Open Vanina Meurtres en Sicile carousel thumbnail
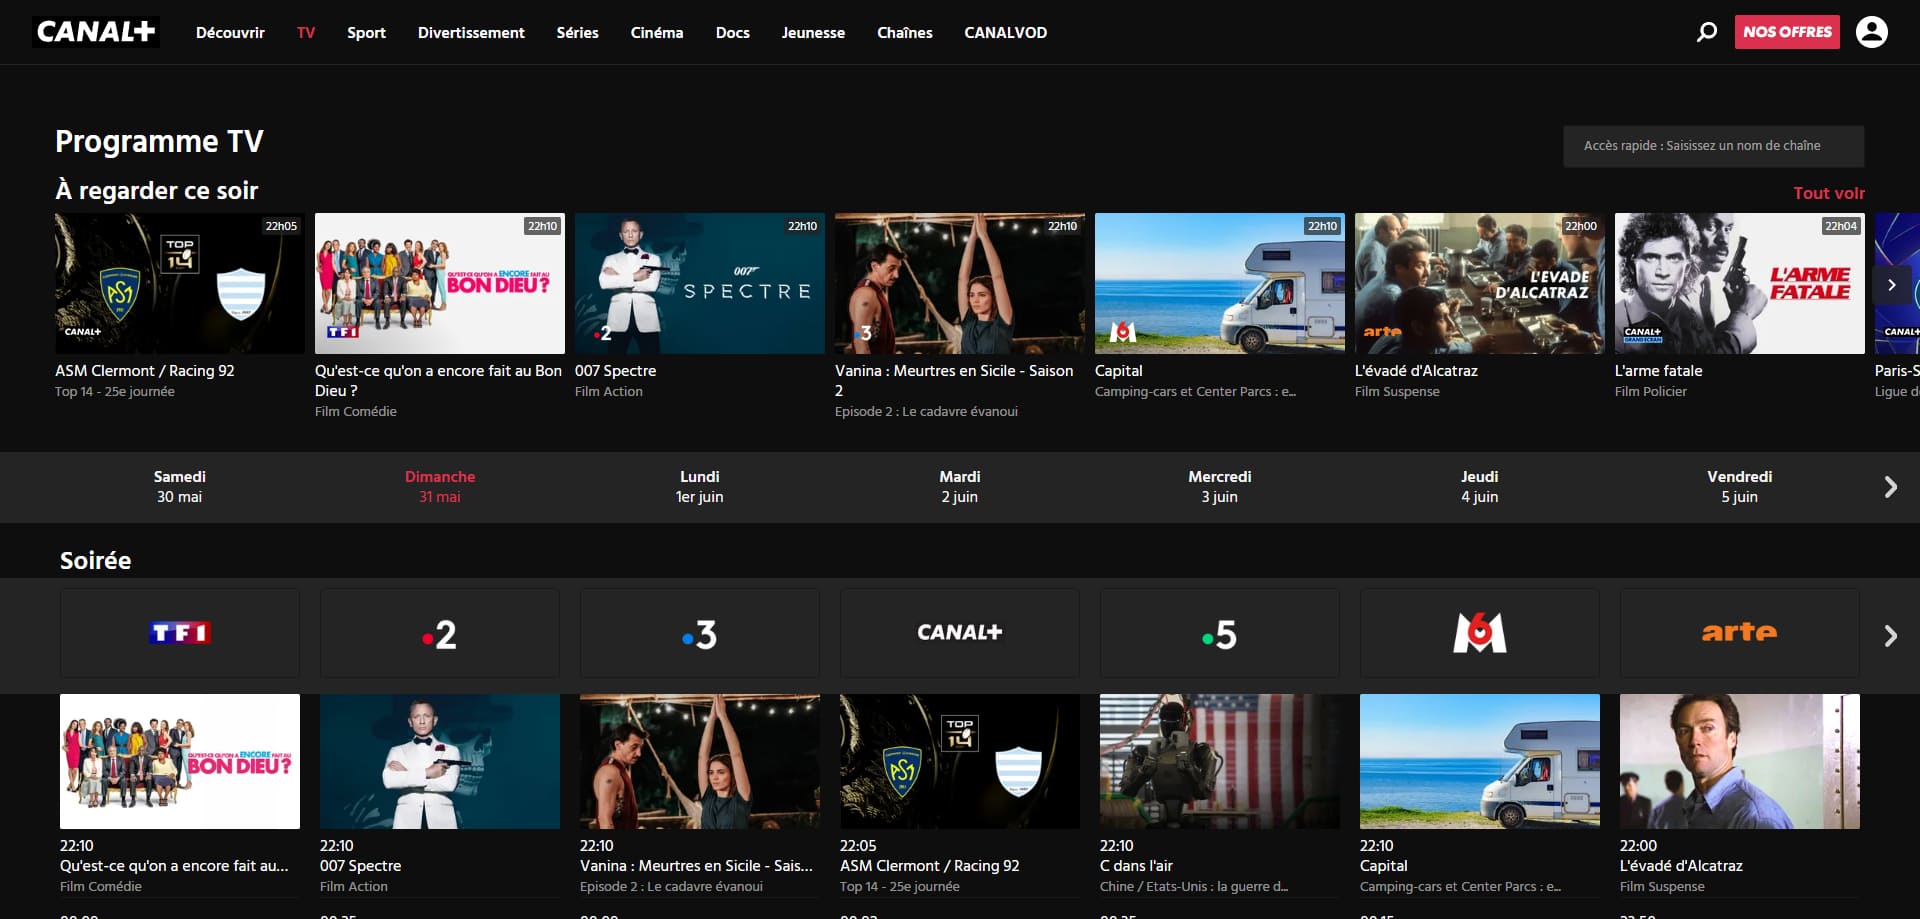 point(960,283)
